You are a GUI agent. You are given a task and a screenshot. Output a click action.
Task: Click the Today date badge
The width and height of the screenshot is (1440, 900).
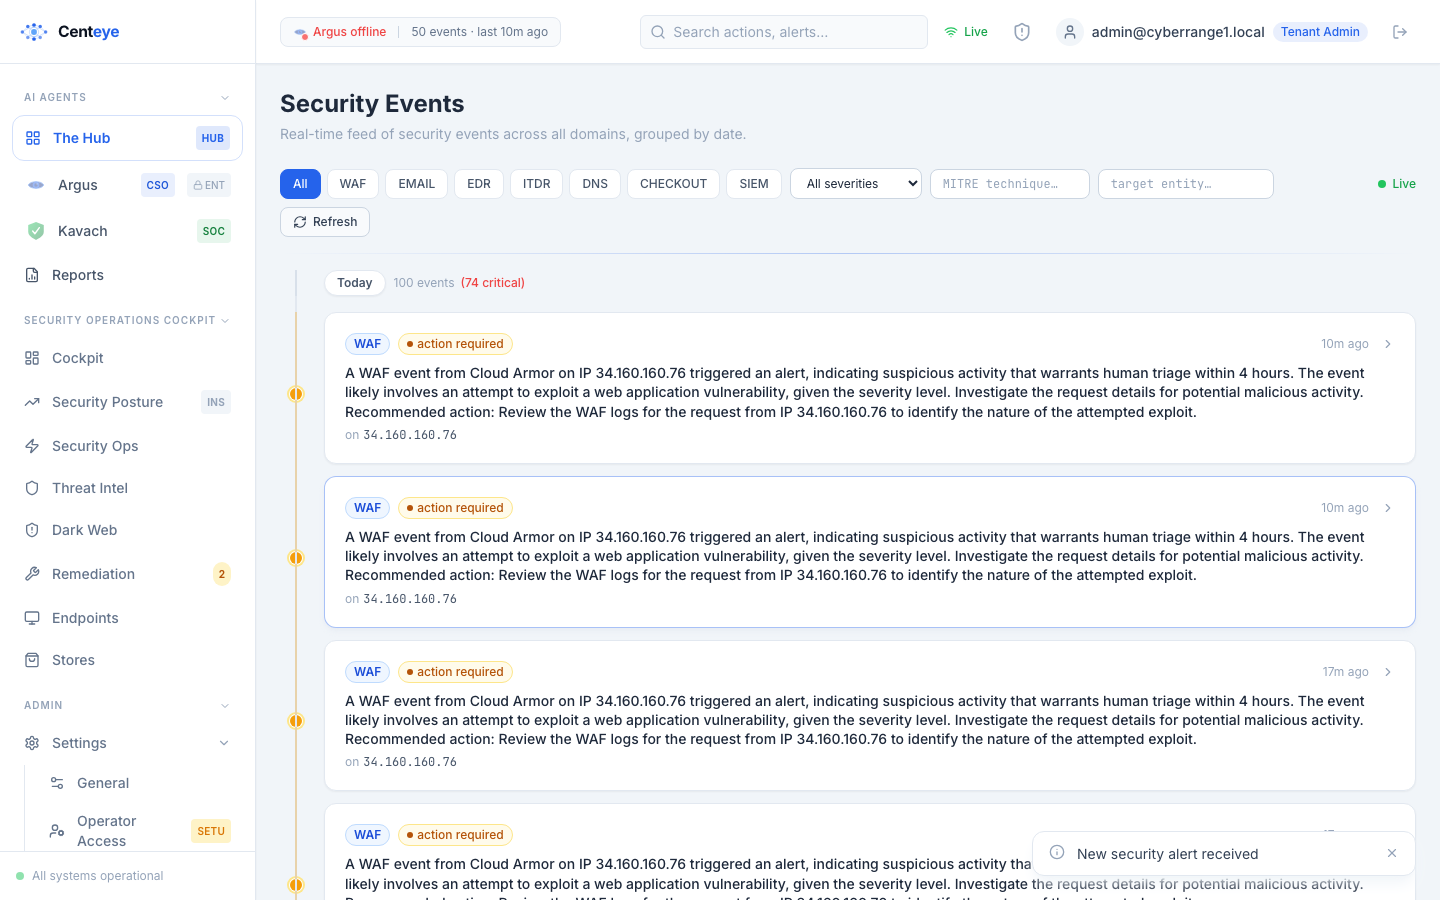(355, 283)
